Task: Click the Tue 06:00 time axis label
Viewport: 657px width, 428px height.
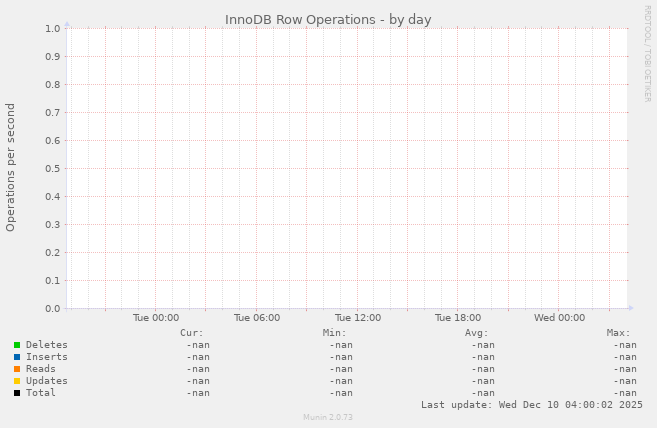Action: (257, 318)
